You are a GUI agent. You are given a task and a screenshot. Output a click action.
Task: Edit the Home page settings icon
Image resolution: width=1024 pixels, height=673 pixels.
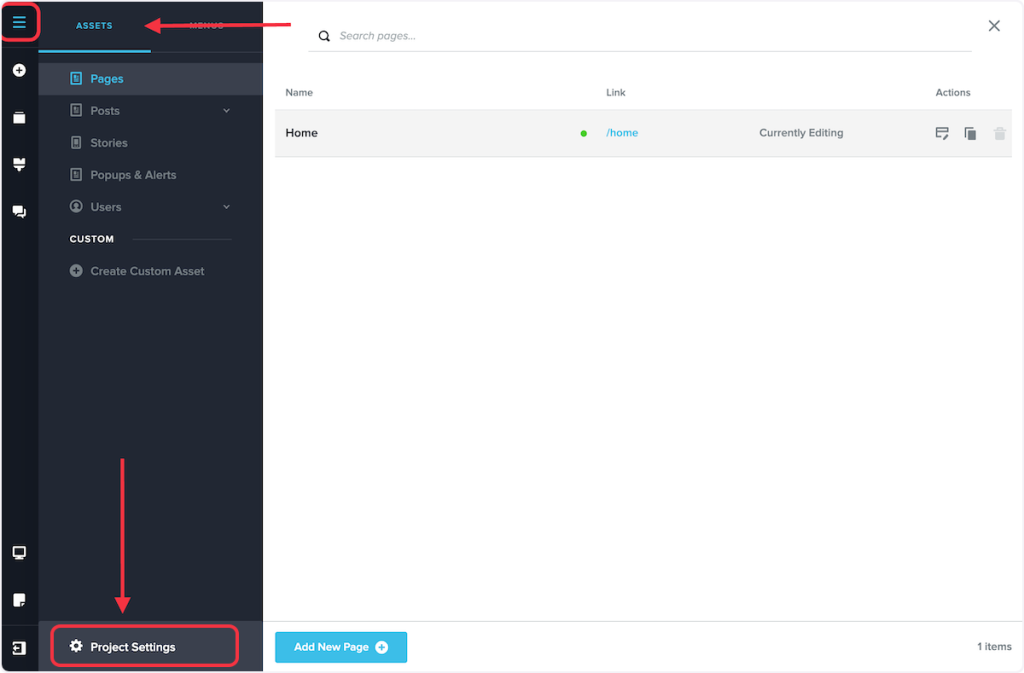pos(942,133)
